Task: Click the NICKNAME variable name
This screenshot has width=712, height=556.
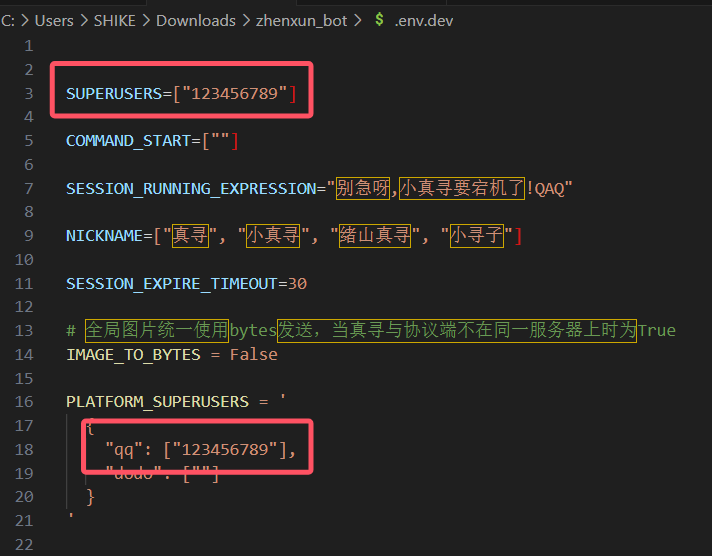Action: (x=105, y=236)
